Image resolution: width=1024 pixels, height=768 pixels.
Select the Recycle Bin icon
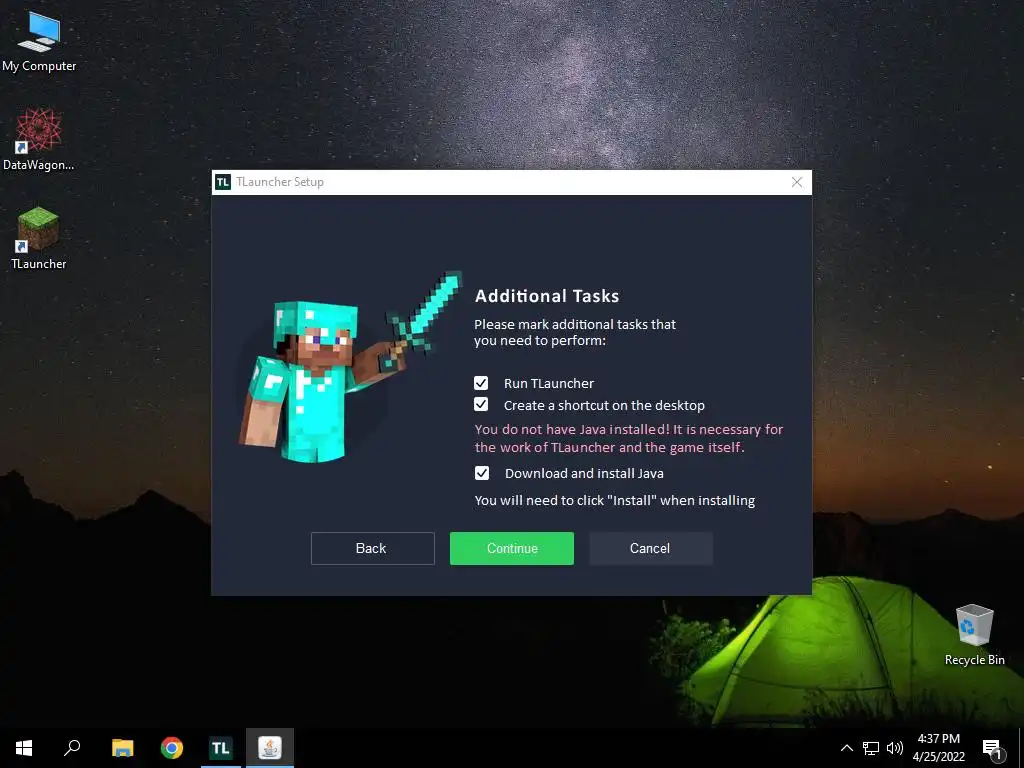coord(974,635)
